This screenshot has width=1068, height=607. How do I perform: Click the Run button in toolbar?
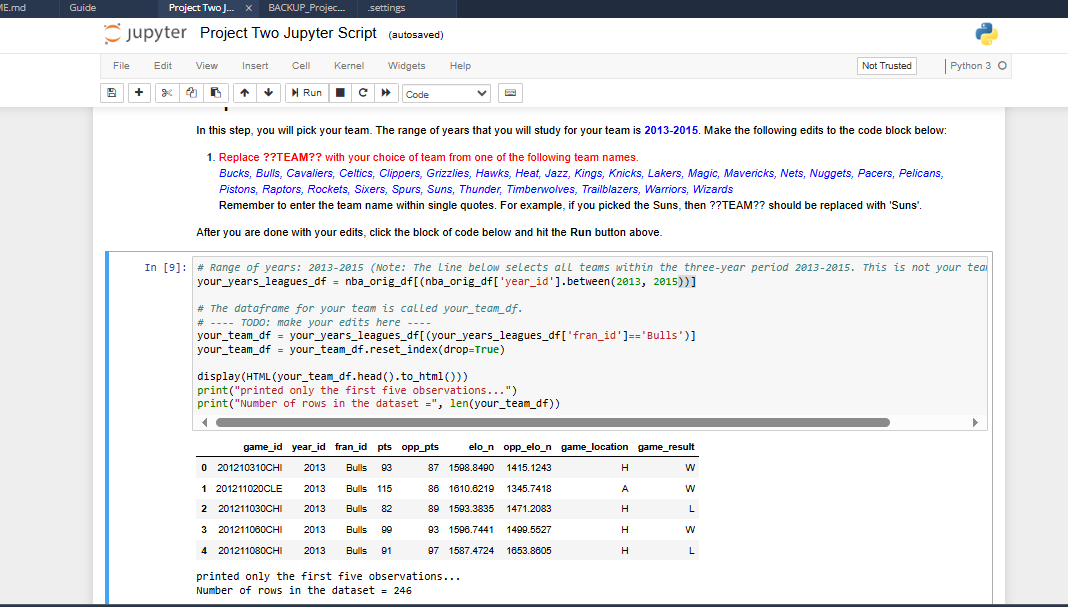click(306, 93)
